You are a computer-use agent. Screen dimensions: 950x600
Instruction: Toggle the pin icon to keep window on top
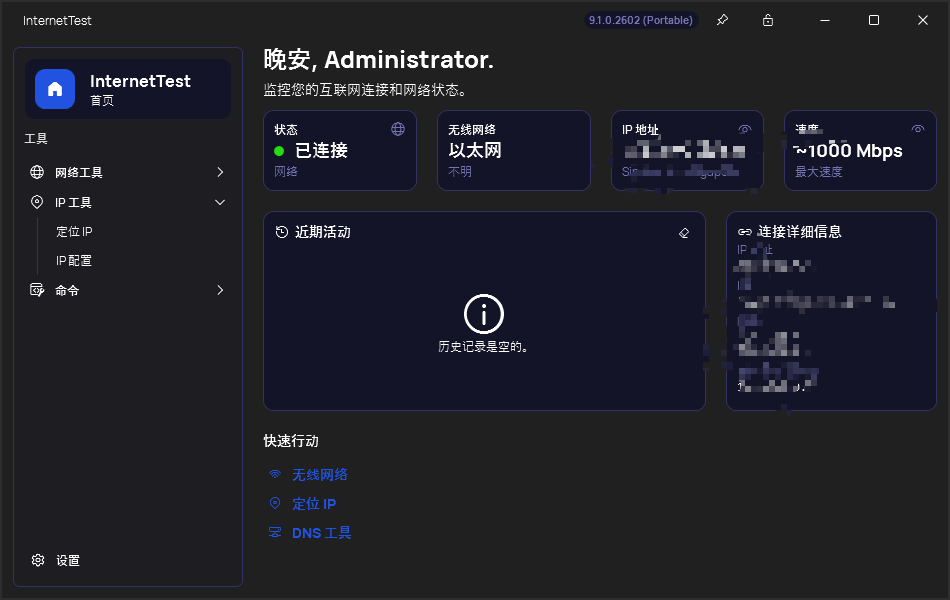[x=722, y=20]
